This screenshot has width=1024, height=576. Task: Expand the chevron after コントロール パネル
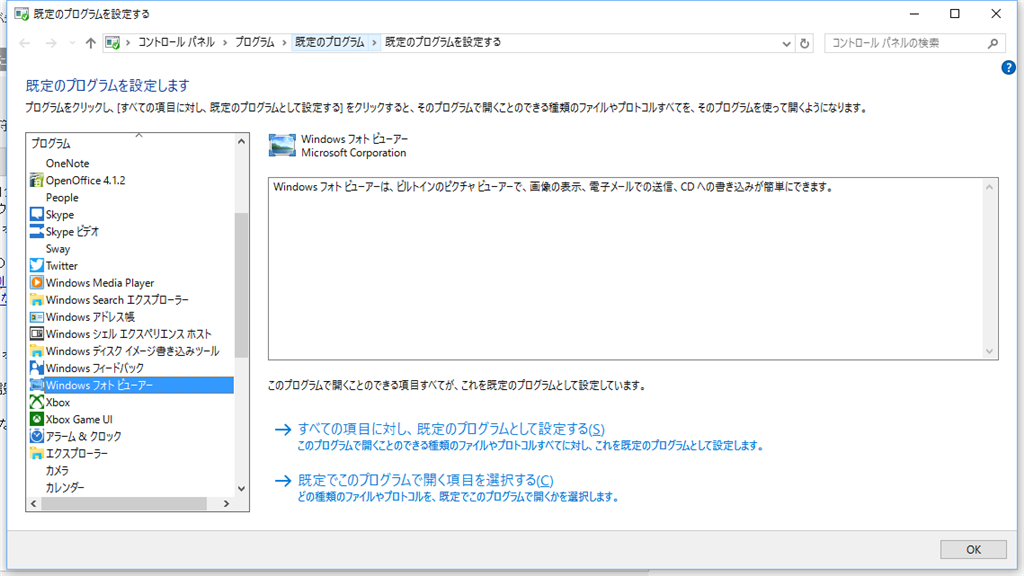click(225, 42)
